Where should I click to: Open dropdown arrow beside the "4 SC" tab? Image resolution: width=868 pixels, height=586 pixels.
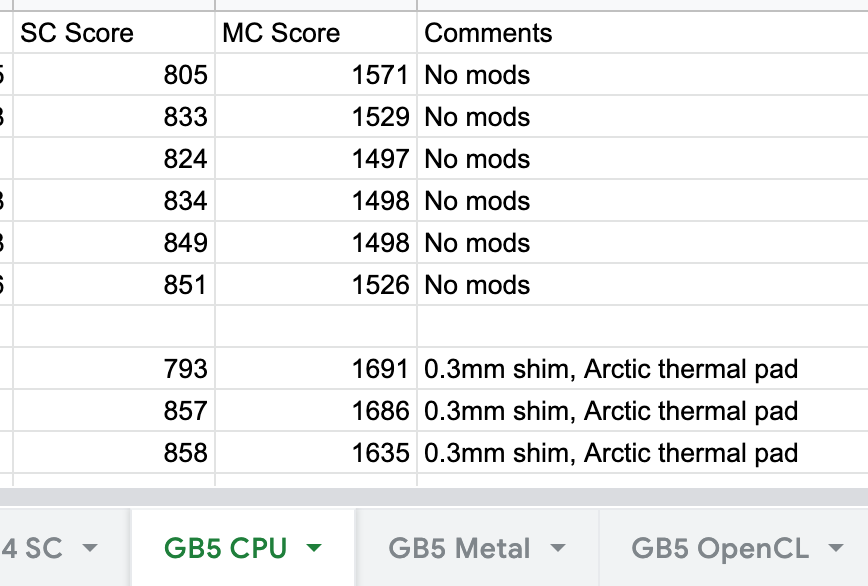click(90, 548)
